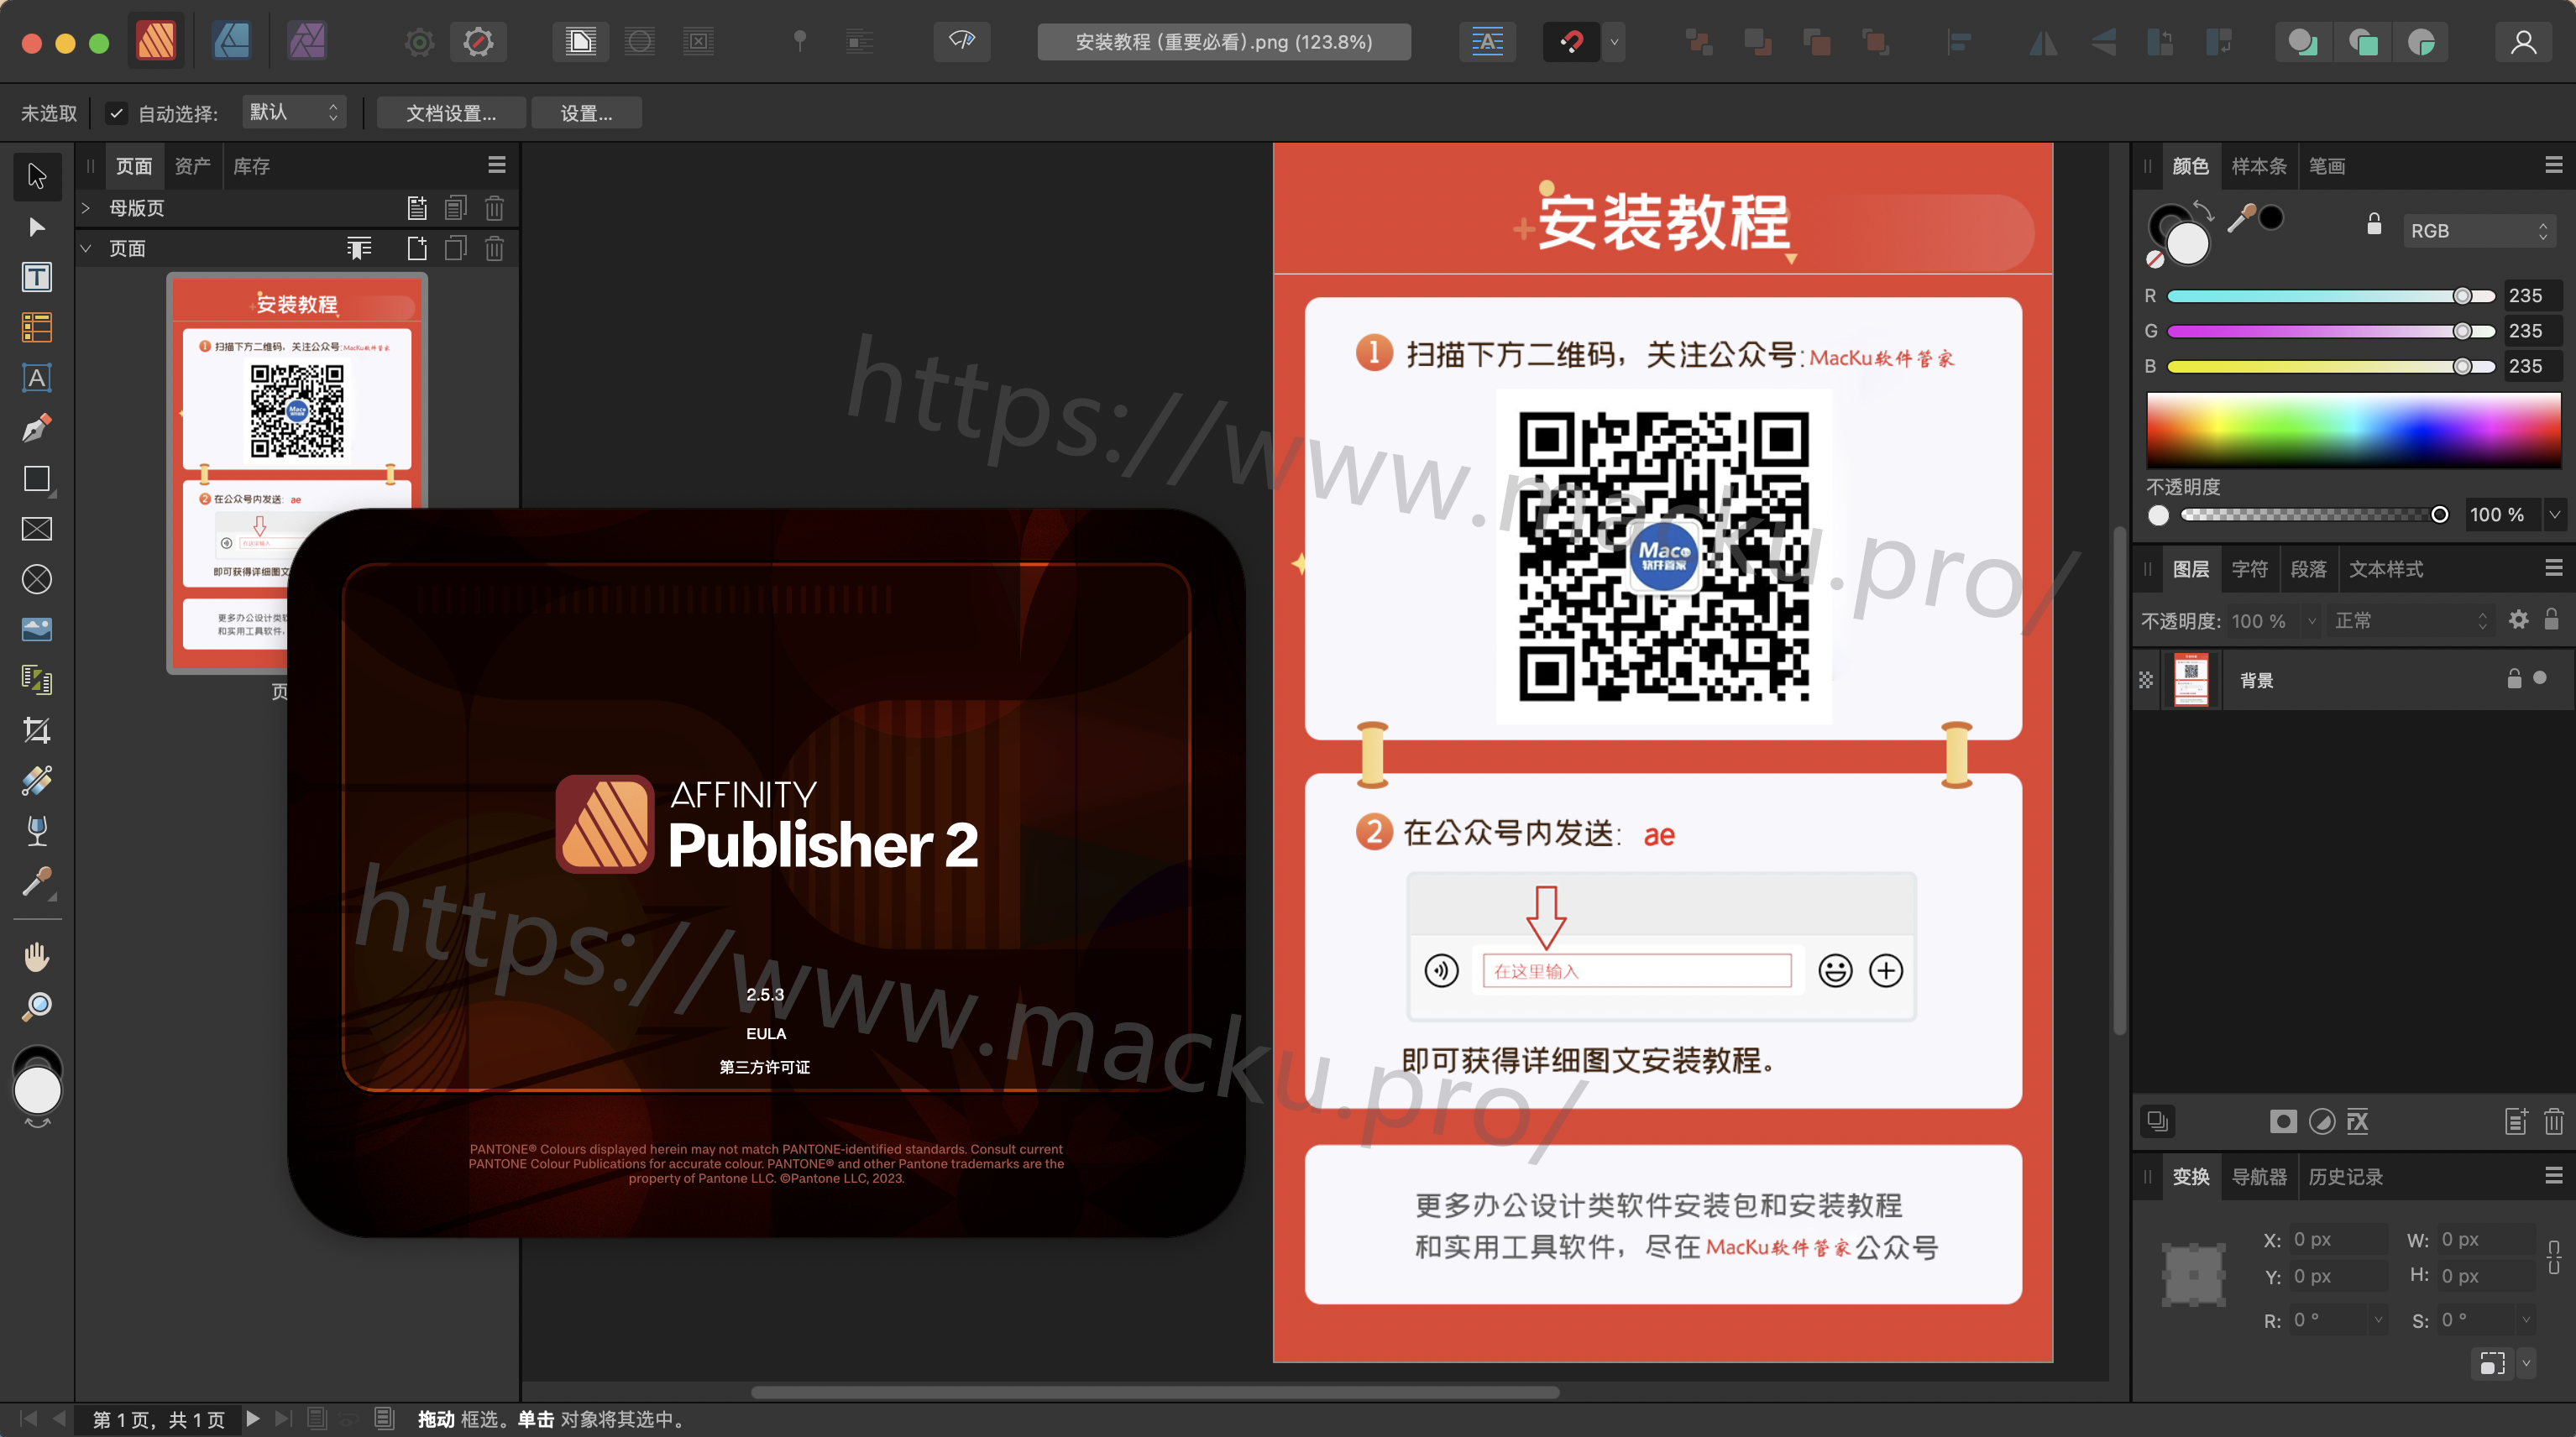Select the Table tool
The height and width of the screenshot is (1437, 2576).
37,327
